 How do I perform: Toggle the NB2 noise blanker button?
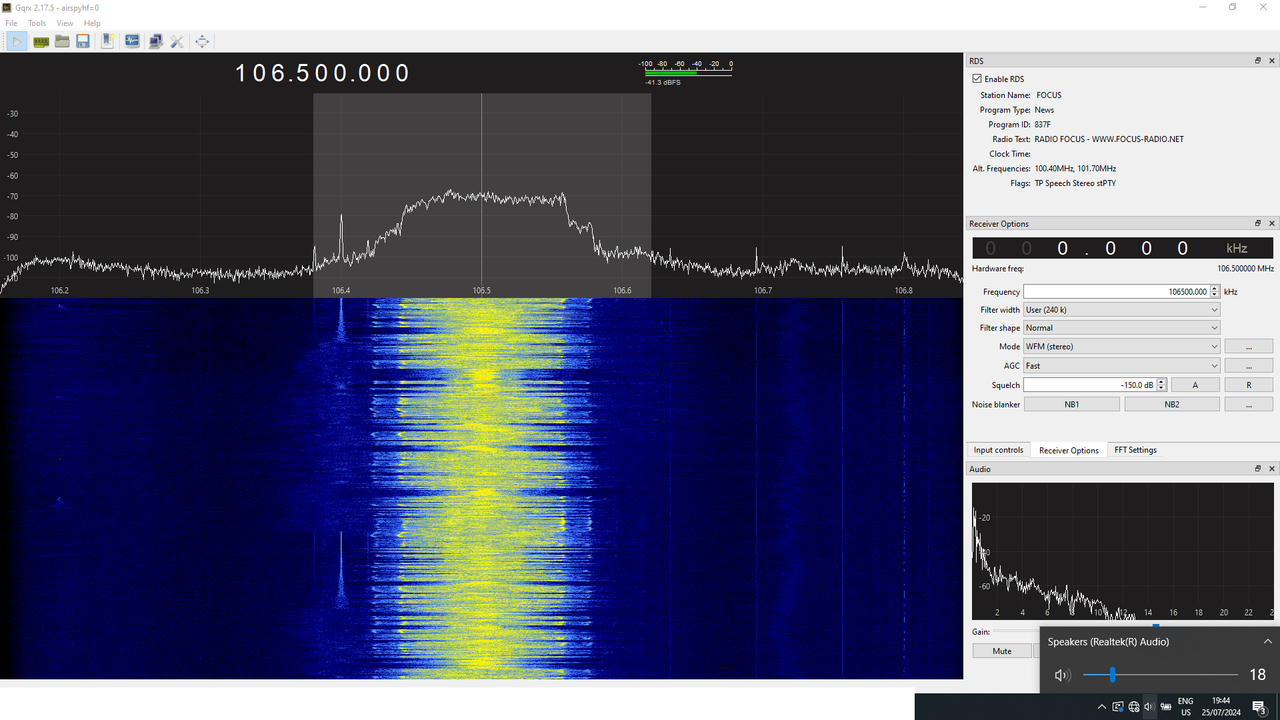pyautogui.click(x=1172, y=404)
